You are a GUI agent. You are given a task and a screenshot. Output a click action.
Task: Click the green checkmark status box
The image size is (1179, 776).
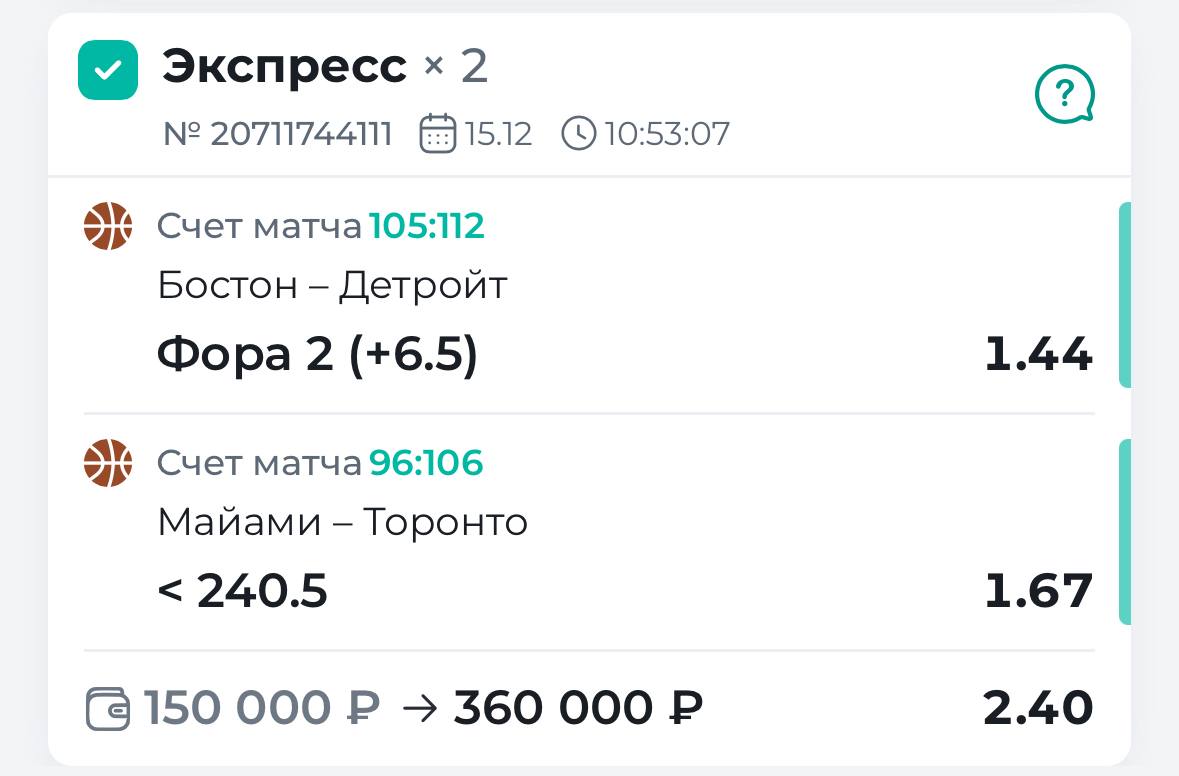tap(108, 70)
